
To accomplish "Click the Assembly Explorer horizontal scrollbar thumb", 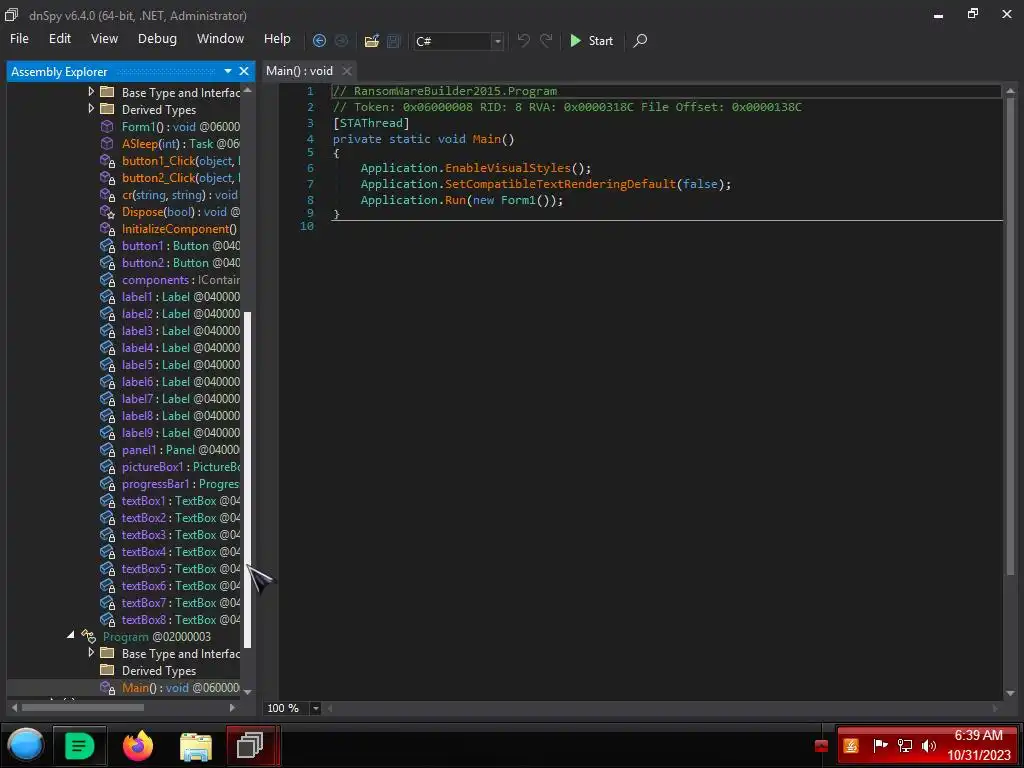I will pyautogui.click(x=82, y=707).
